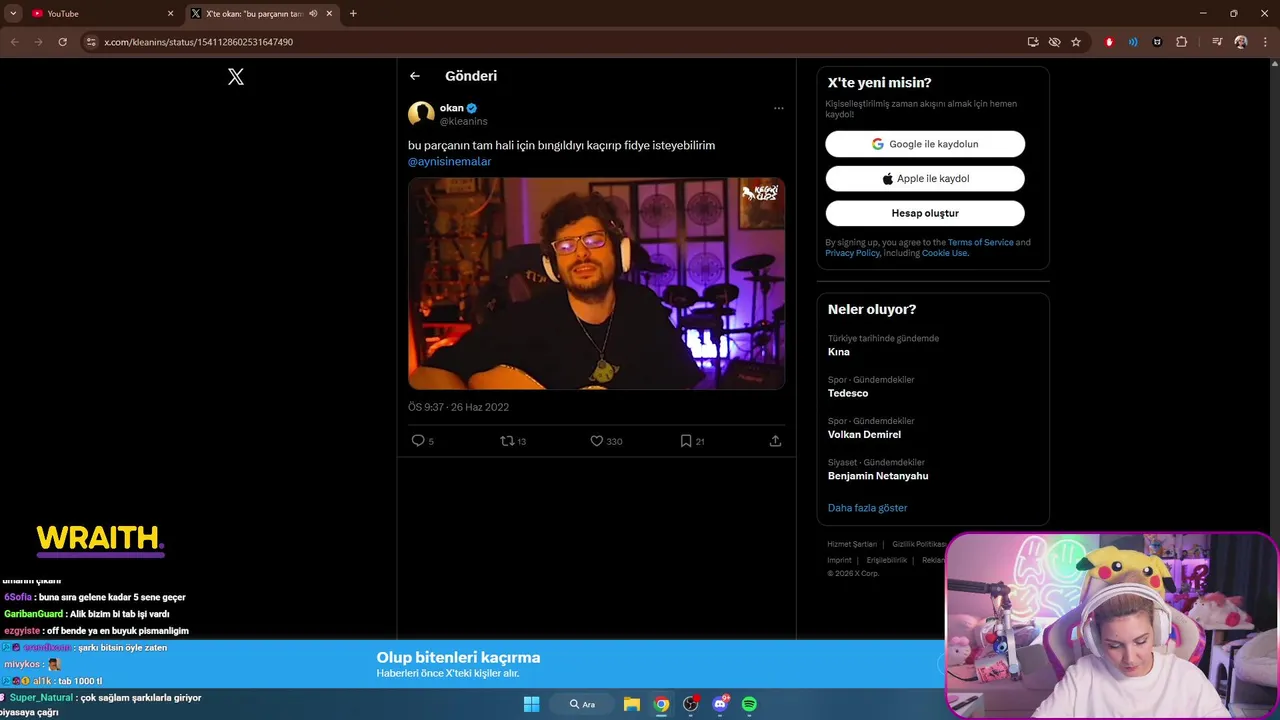
Task: Click the repost icon with 13 reposts
Action: [507, 441]
